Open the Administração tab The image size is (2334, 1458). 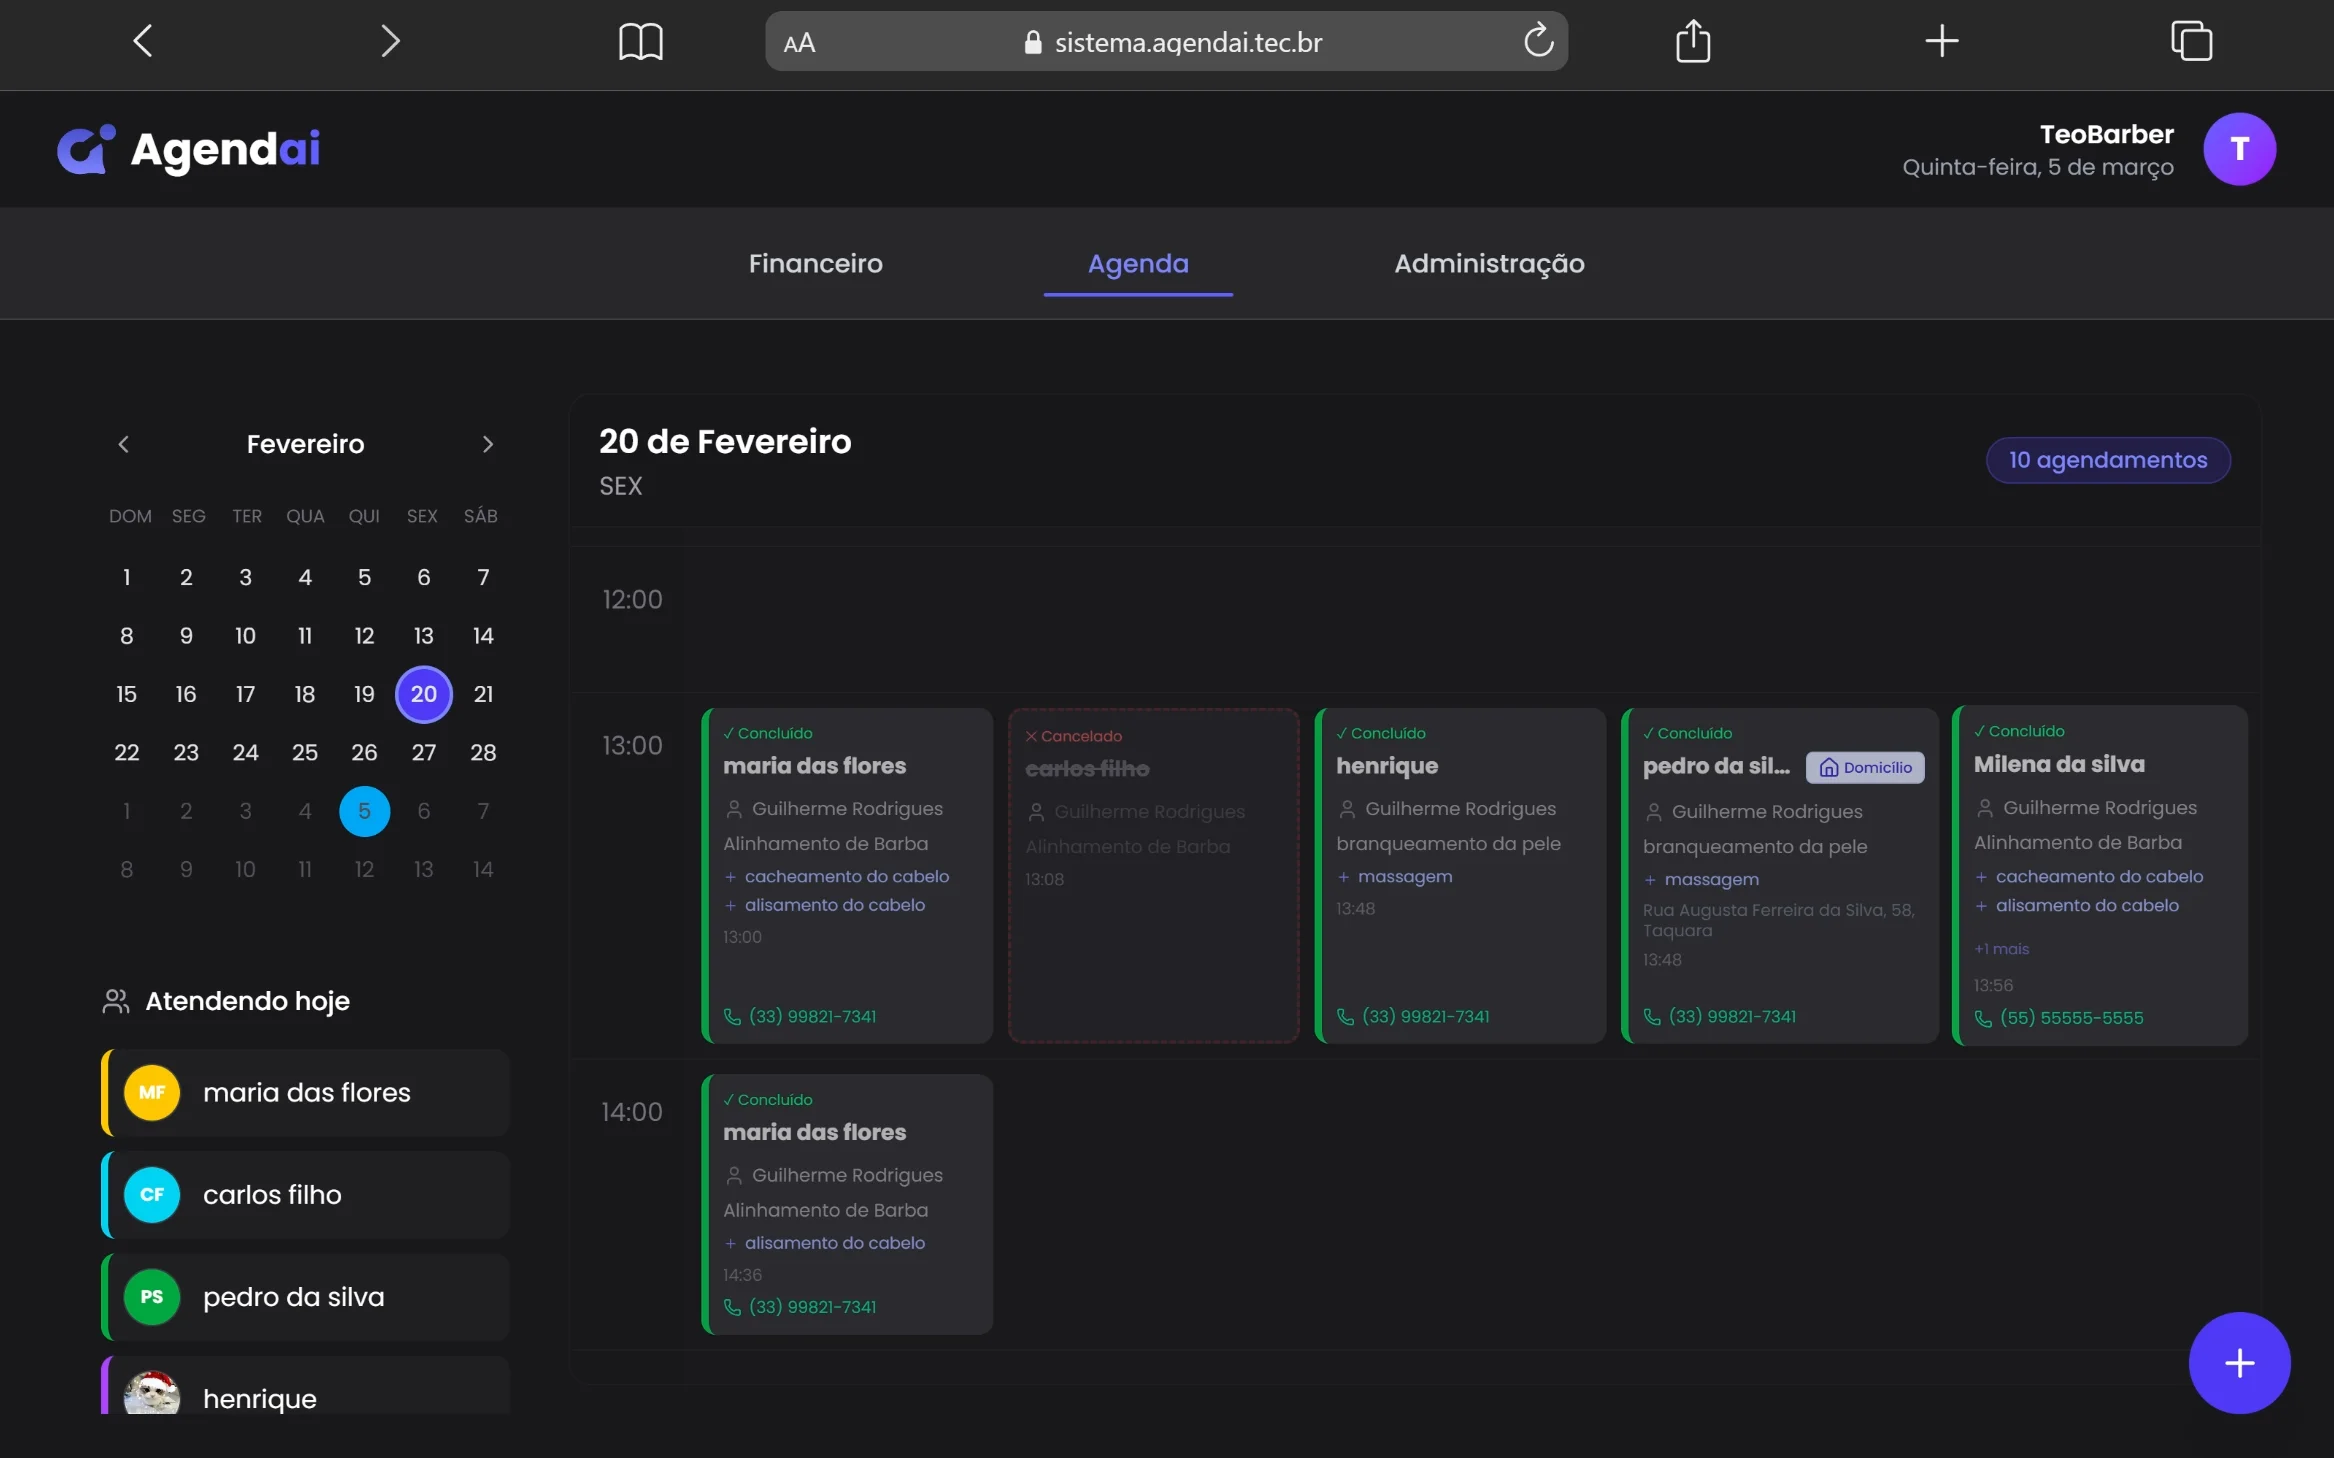click(x=1489, y=264)
